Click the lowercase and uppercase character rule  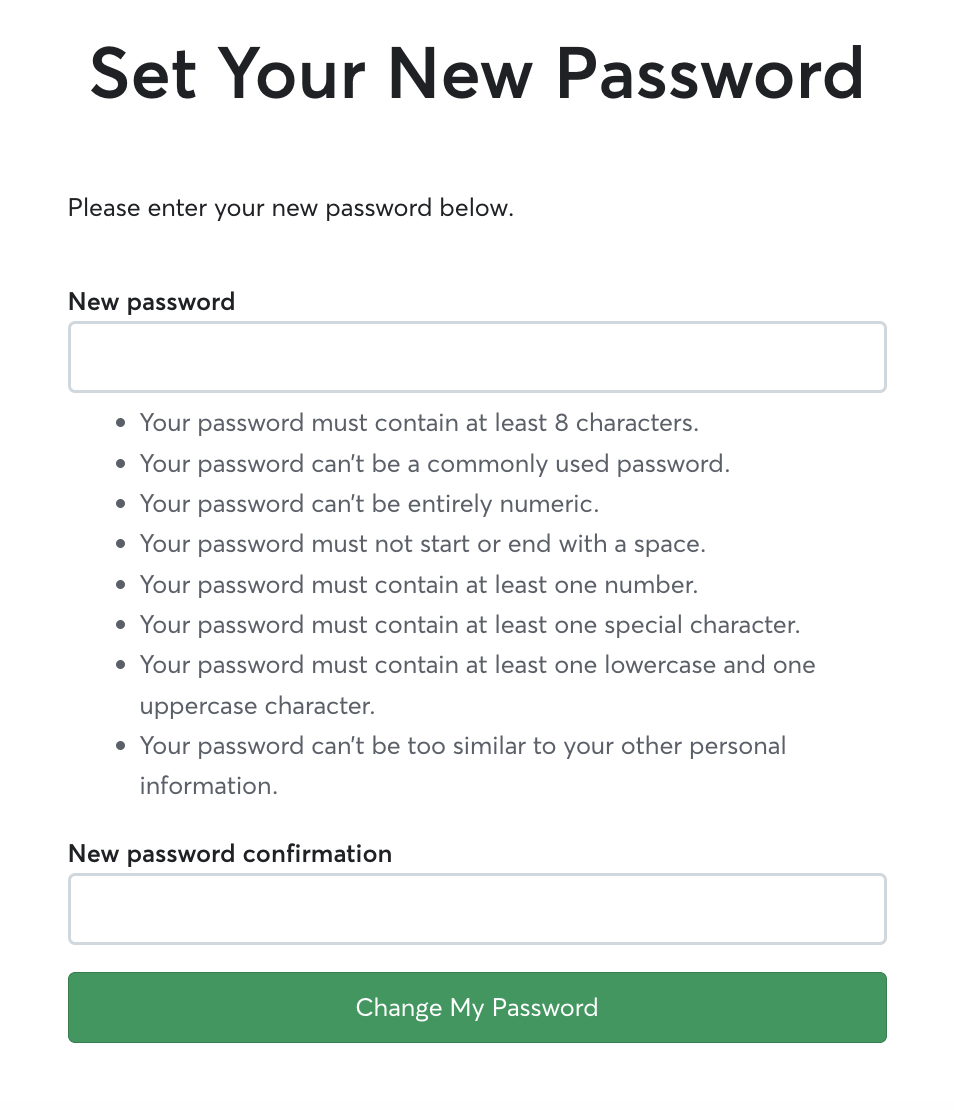[x=477, y=665]
